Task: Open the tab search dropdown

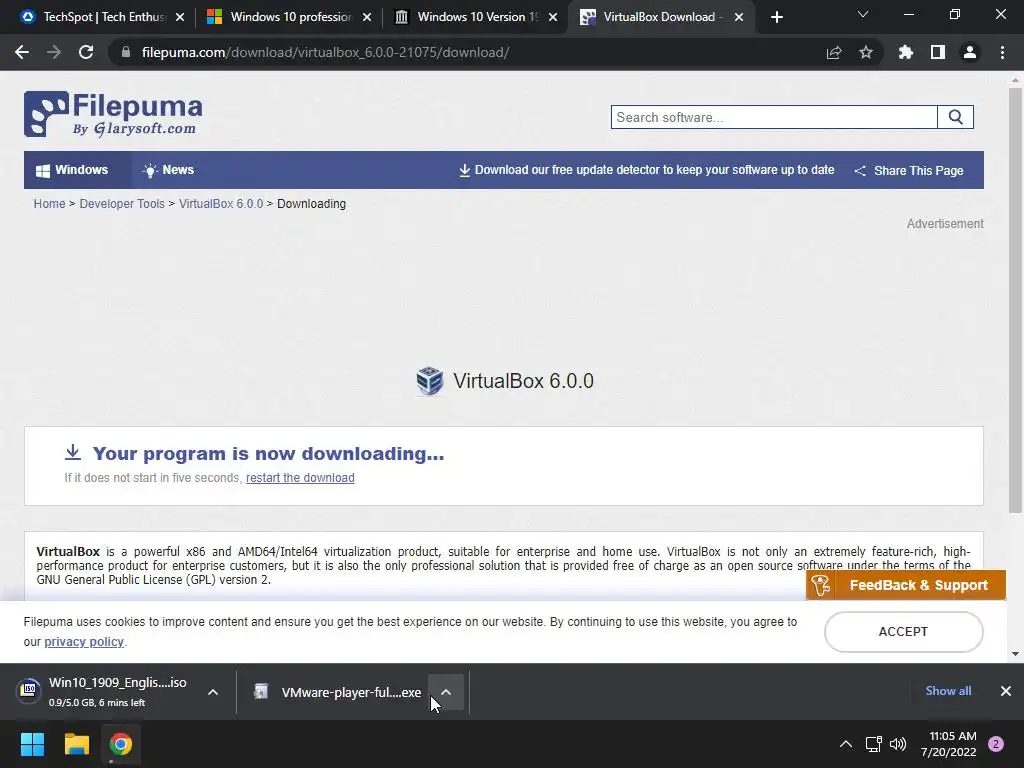Action: point(863,14)
